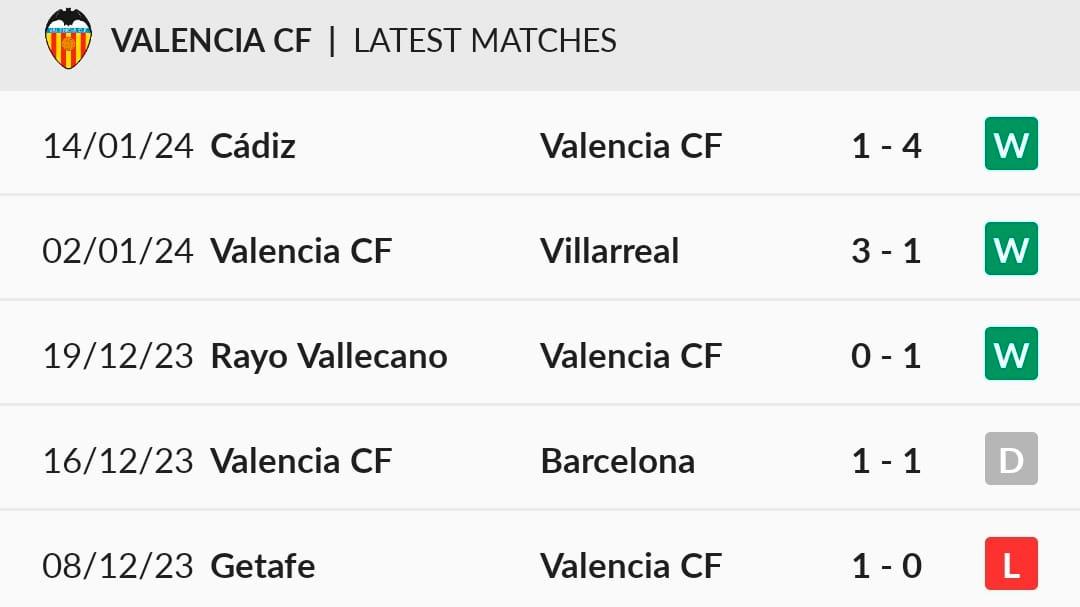
Task: Select the 16/12/23 match date
Action: (x=118, y=461)
